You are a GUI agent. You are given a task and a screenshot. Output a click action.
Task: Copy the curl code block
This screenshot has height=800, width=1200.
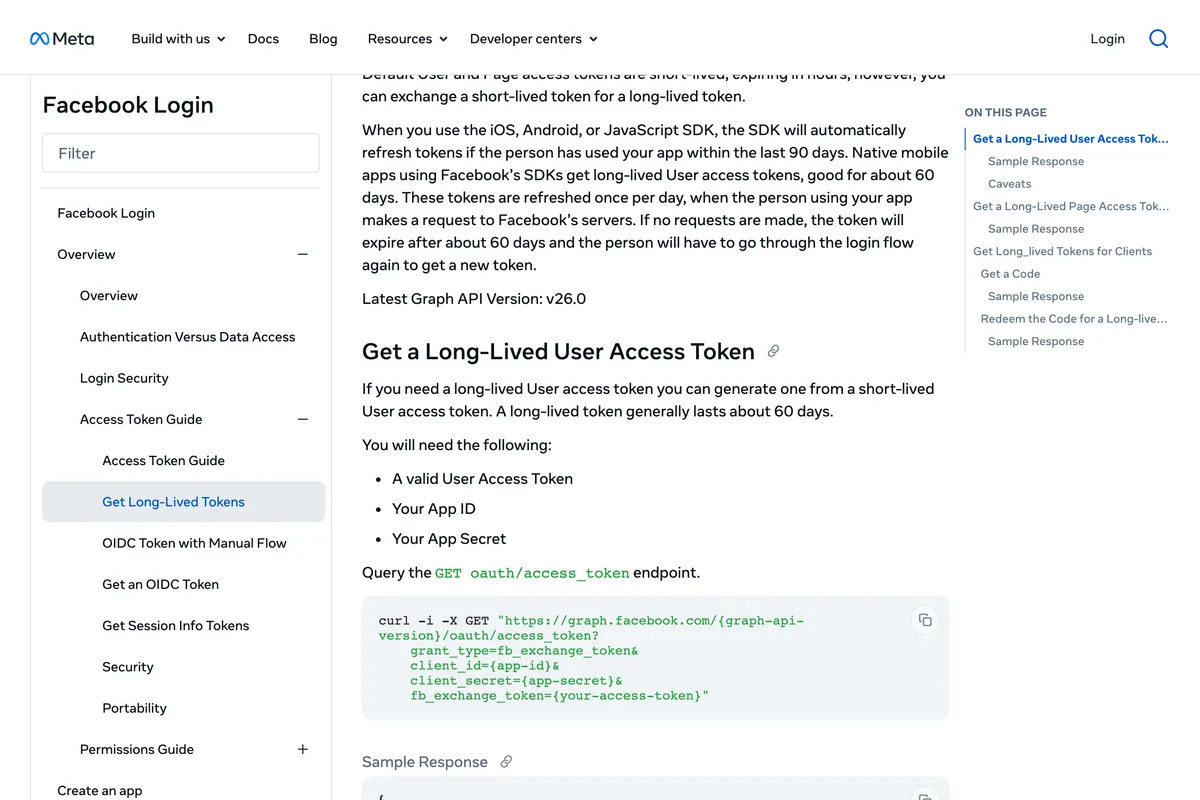925,620
